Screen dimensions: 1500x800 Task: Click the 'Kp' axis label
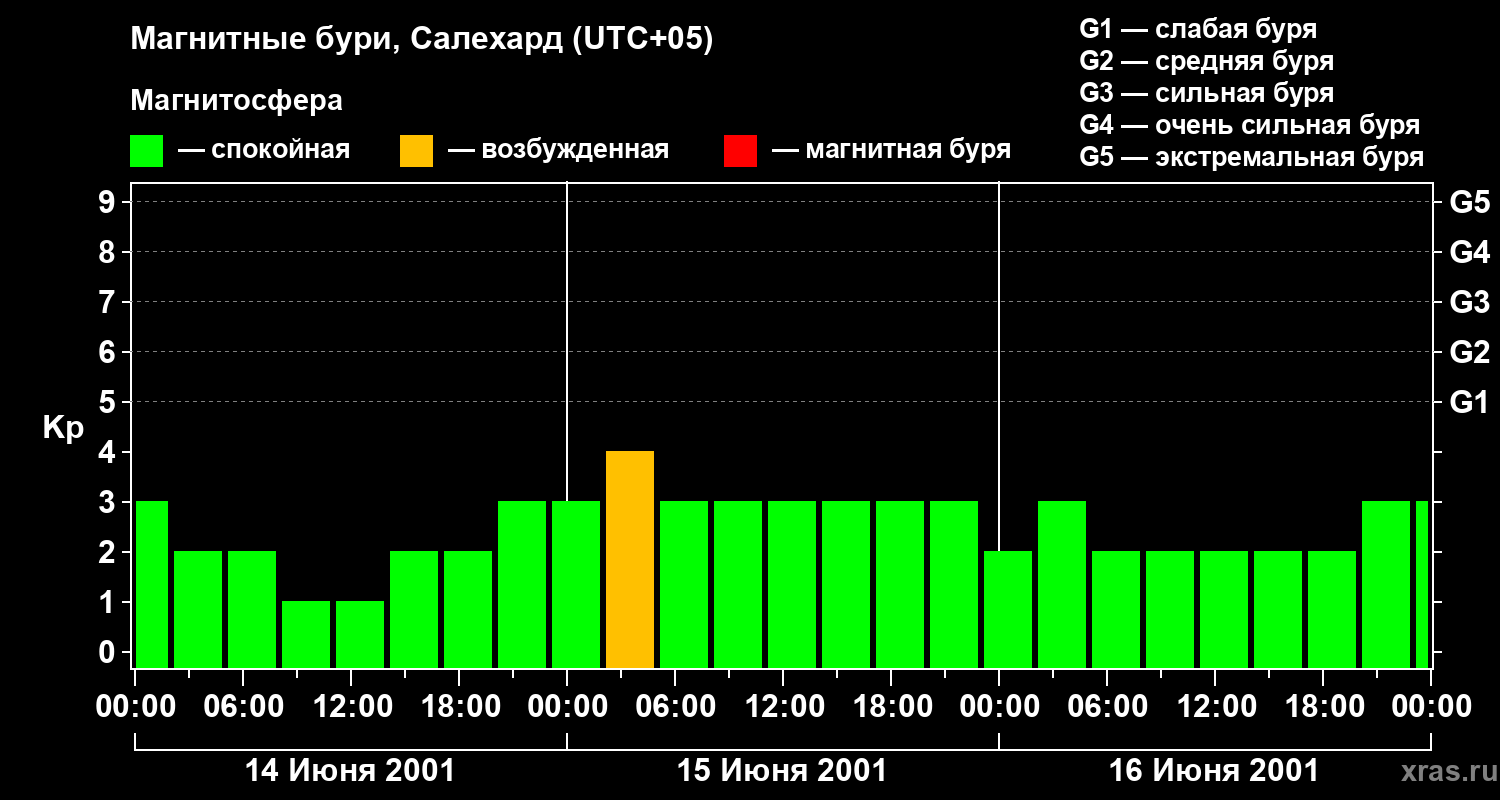[63, 428]
